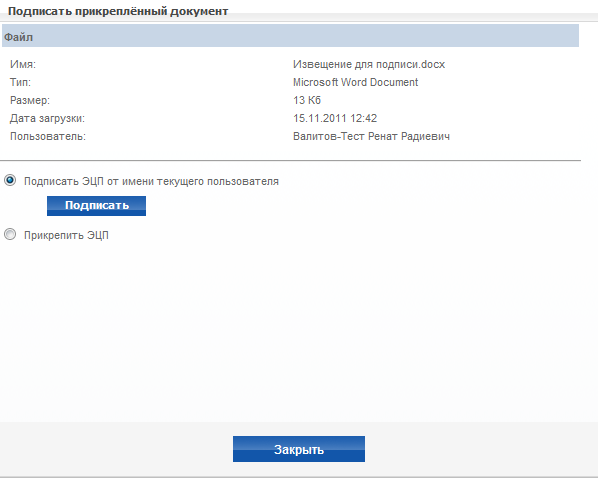598x478 pixels.
Task: Select the 'Прикрепить ЭЦП' radio button
Action: [x=10, y=234]
